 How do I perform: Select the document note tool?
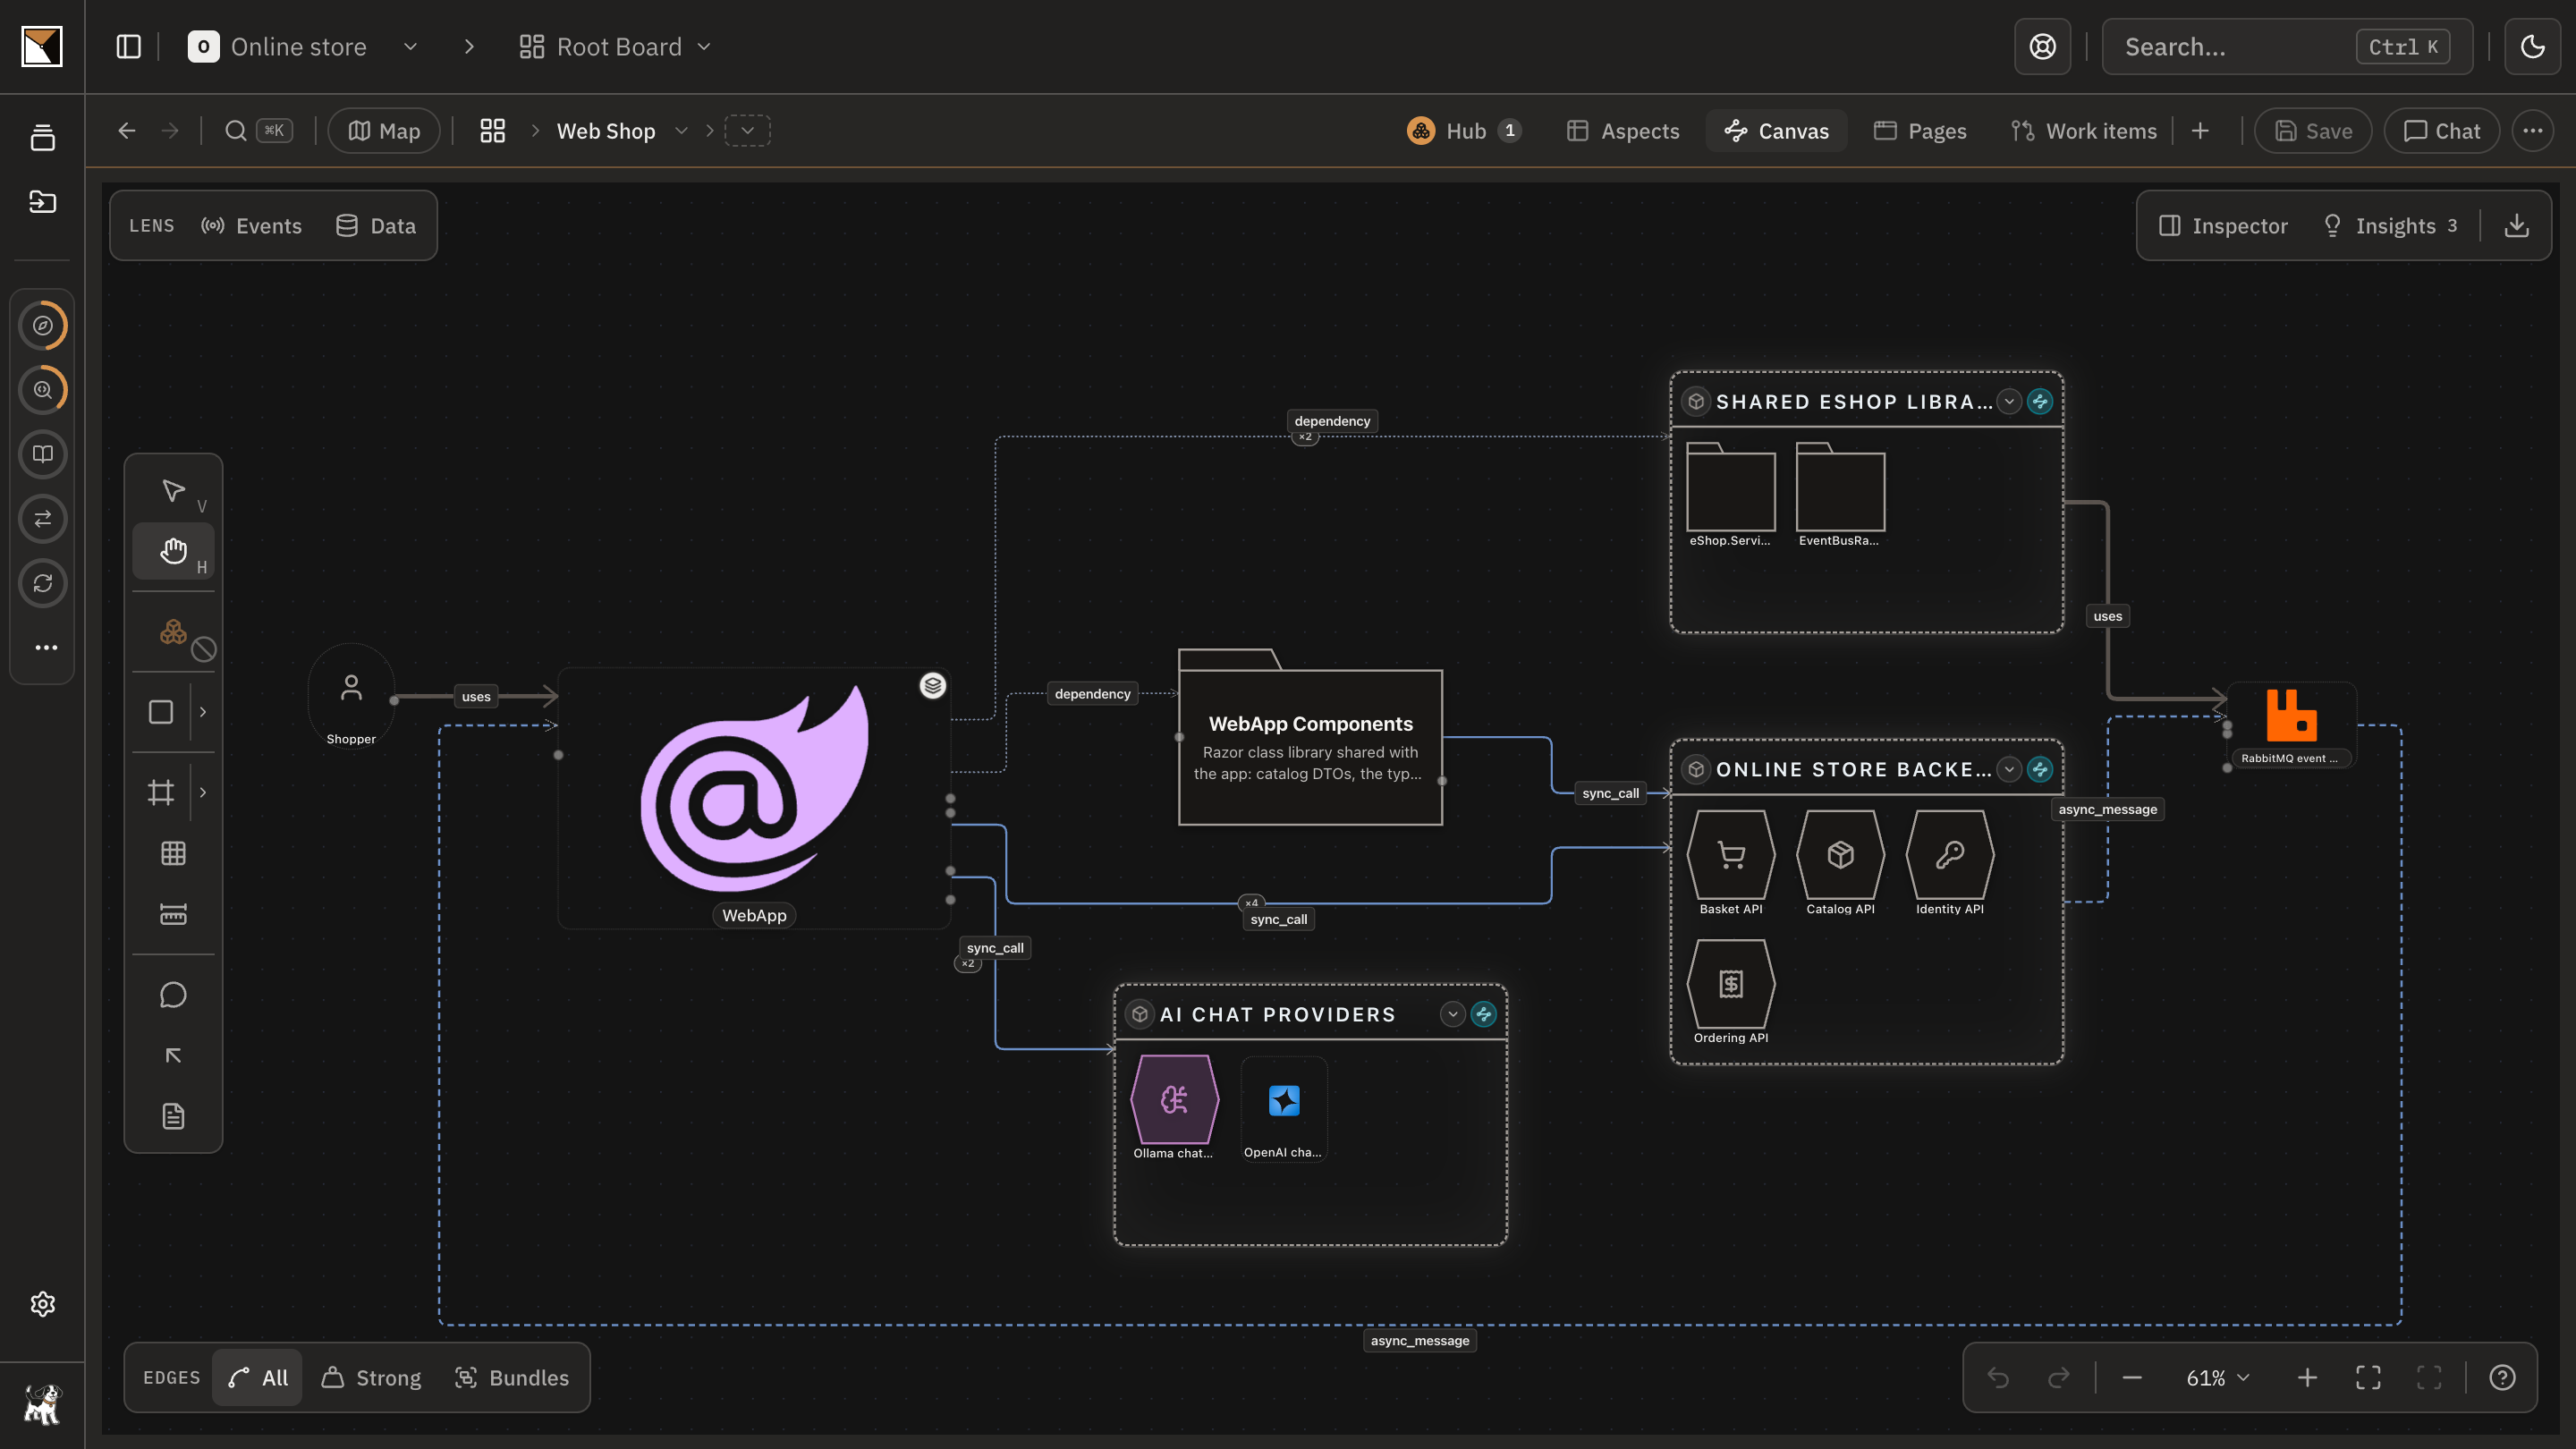[173, 1116]
